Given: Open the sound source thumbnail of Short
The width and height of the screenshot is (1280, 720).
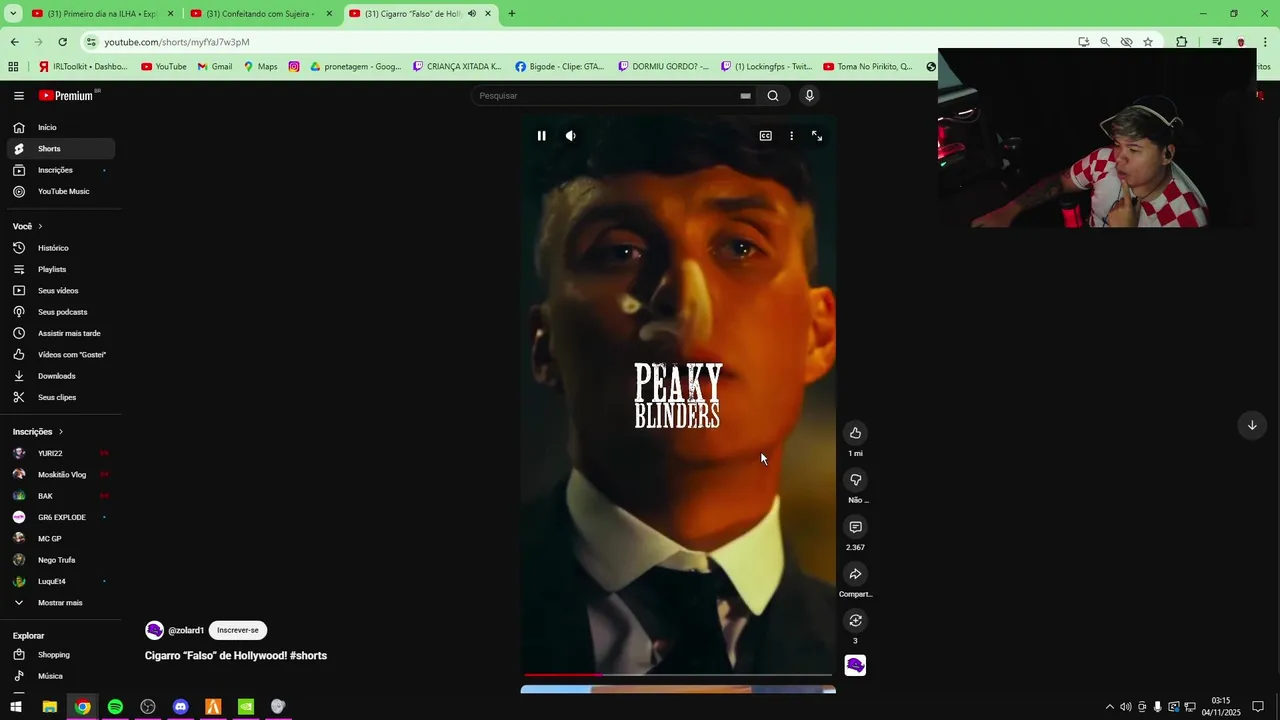Looking at the screenshot, I should pyautogui.click(x=855, y=665).
